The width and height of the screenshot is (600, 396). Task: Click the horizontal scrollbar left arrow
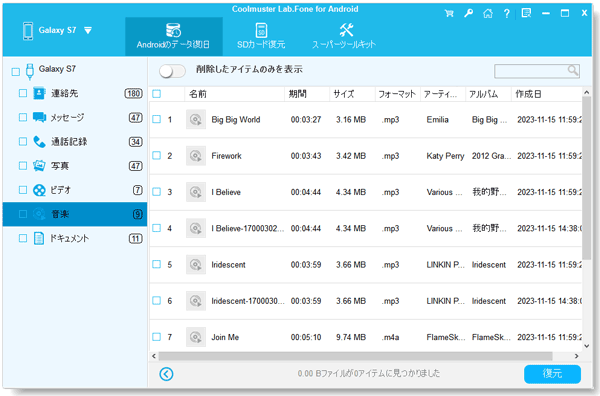154,356
